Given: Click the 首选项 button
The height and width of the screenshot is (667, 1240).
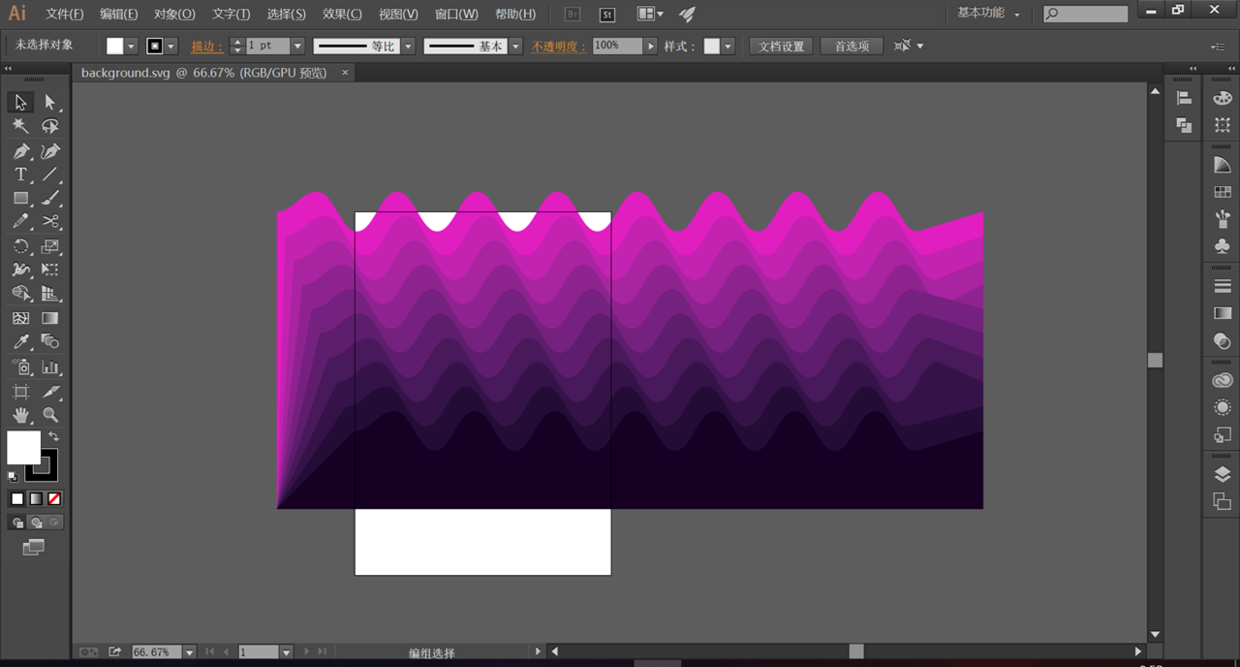Looking at the screenshot, I should click(x=851, y=46).
